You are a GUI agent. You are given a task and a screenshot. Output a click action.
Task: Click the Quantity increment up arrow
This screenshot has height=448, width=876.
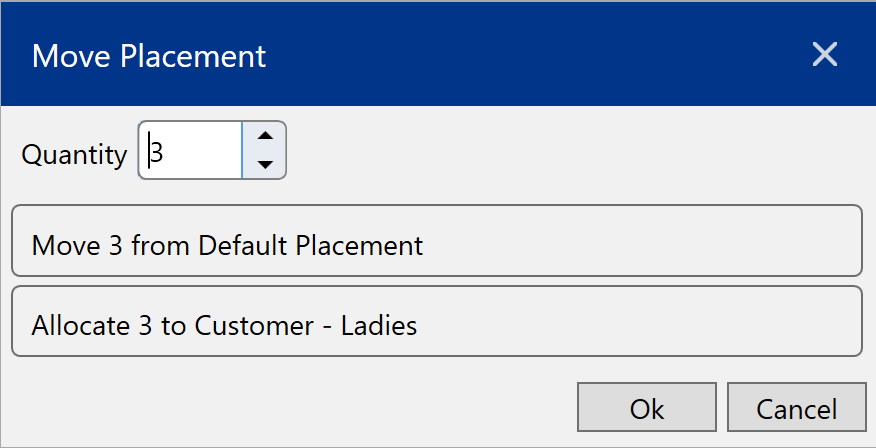tap(265, 137)
